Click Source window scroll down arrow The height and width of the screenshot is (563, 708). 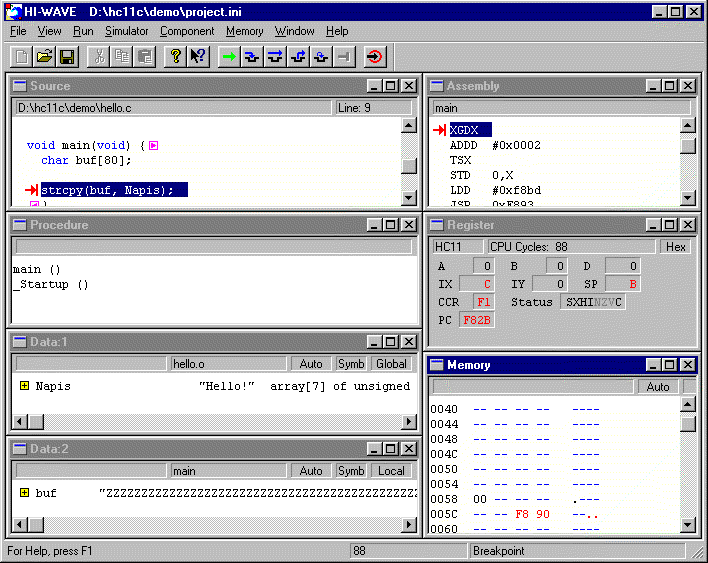pos(409,198)
